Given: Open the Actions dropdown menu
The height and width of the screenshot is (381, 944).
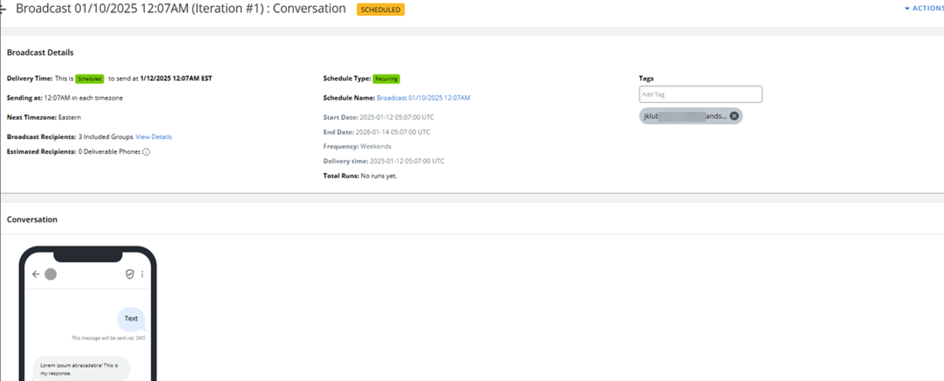Looking at the screenshot, I should (x=925, y=8).
